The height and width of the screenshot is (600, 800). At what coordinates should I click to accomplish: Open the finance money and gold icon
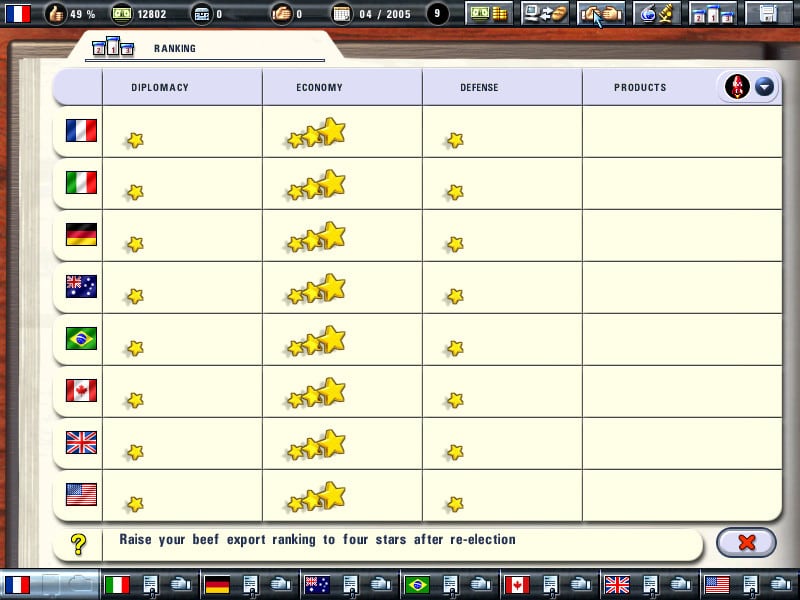(x=489, y=13)
